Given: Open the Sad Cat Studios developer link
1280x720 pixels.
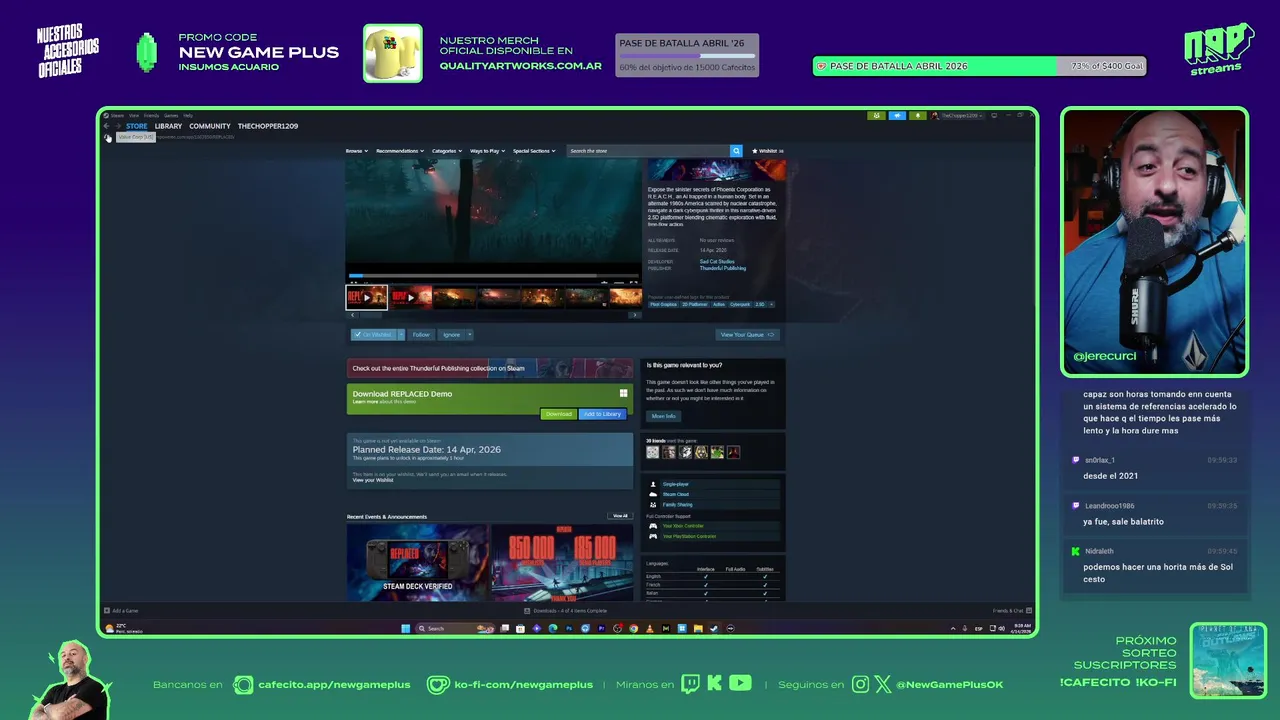Looking at the screenshot, I should 717,262.
